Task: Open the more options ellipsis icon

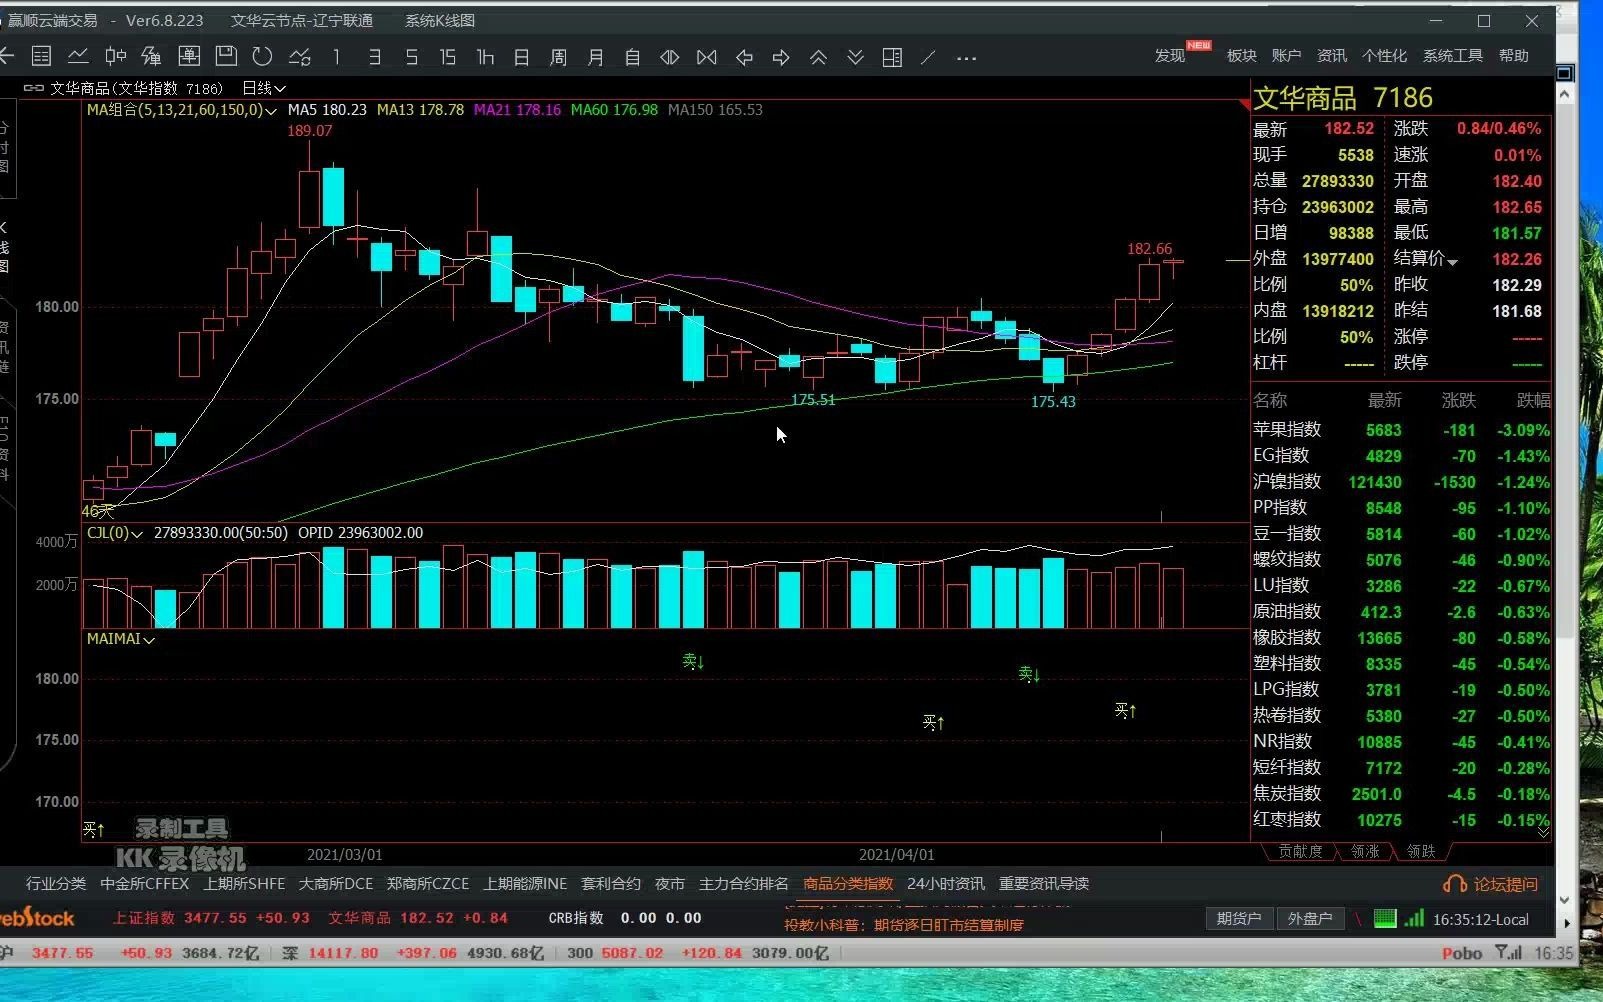Action: pyautogui.click(x=966, y=58)
